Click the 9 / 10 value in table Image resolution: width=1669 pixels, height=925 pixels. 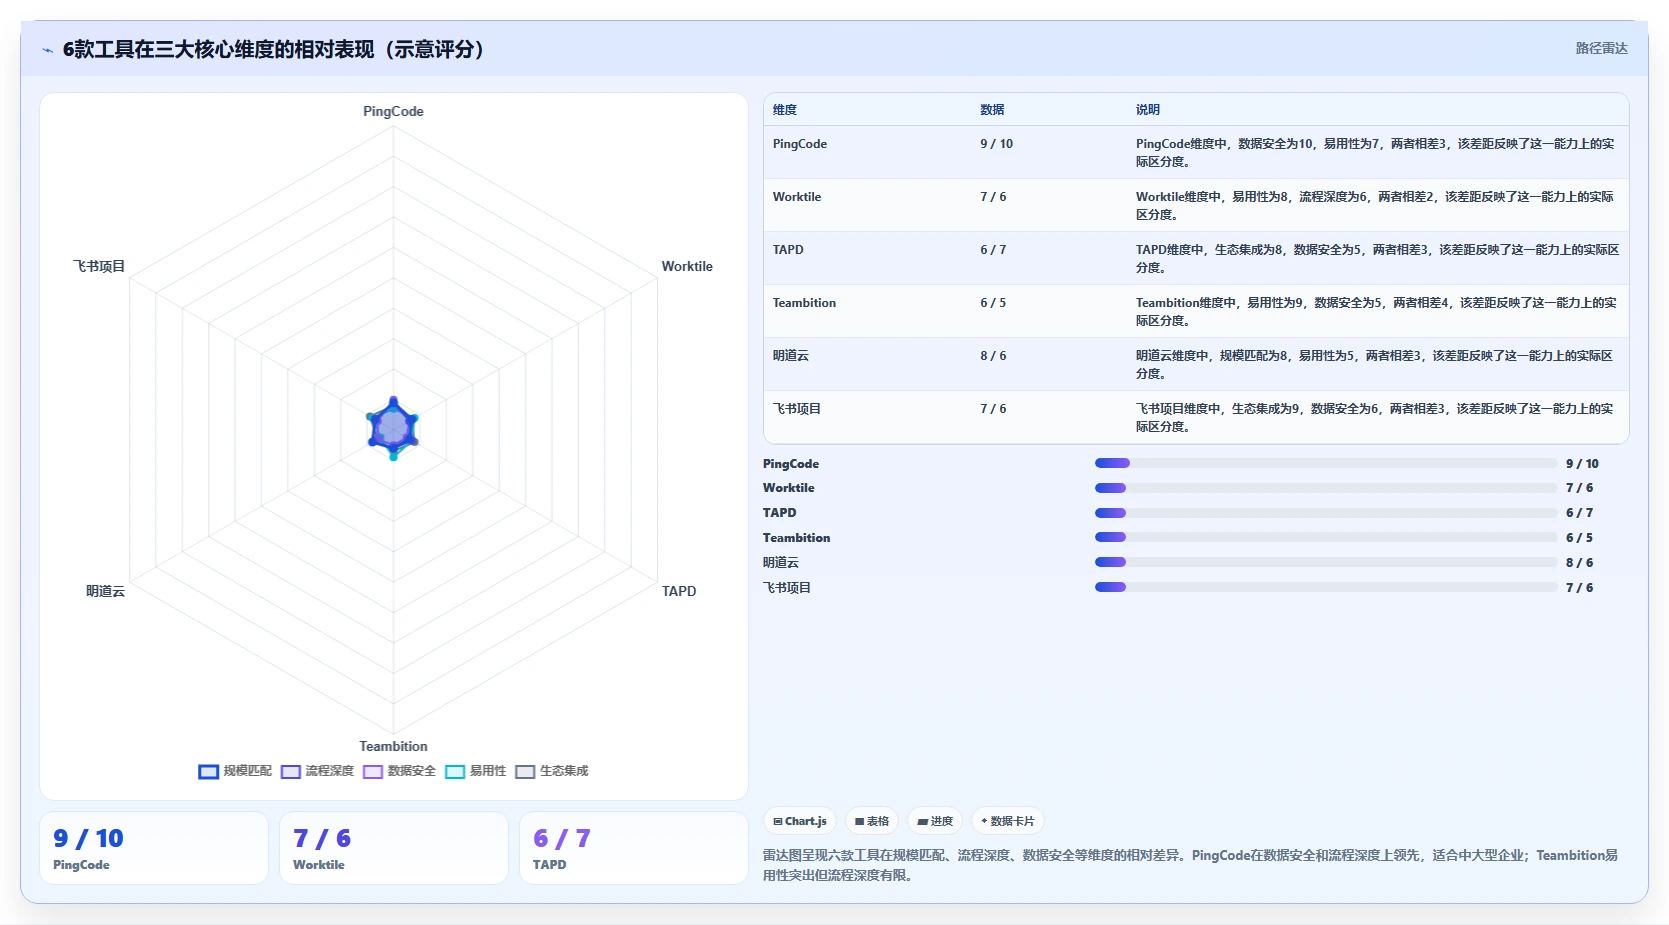click(x=996, y=144)
